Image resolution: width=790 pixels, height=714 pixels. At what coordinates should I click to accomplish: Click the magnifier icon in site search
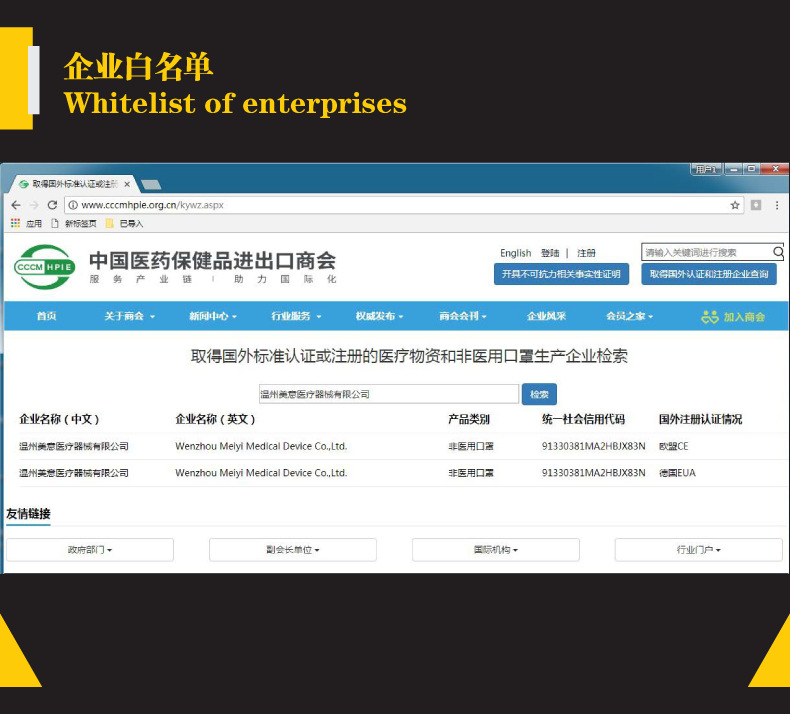click(778, 253)
